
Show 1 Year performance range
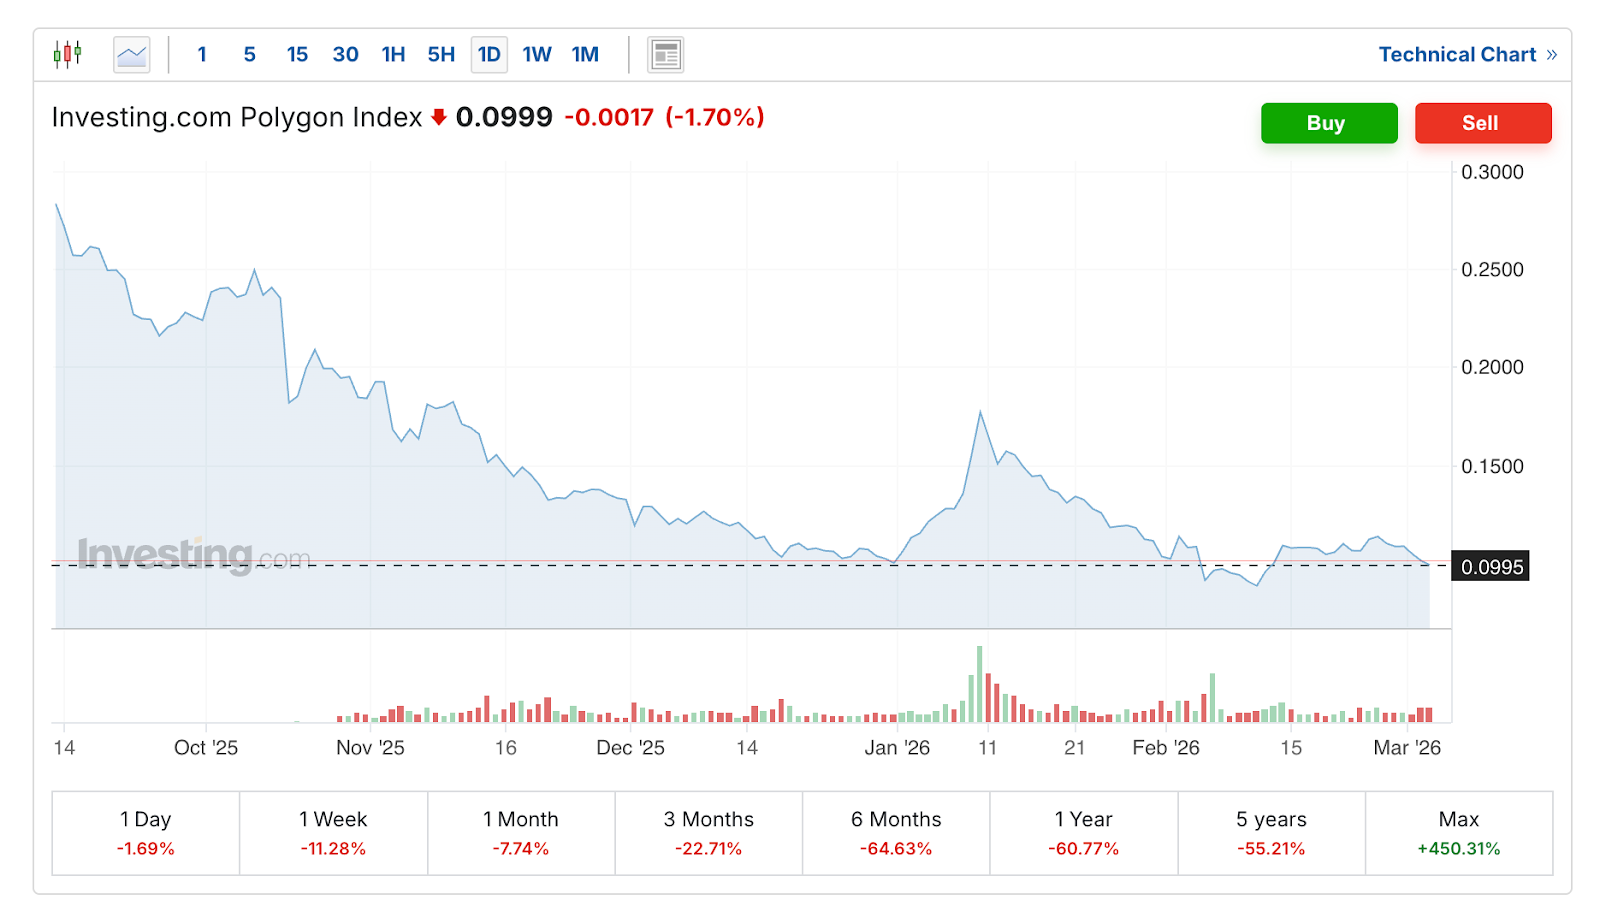1083,833
